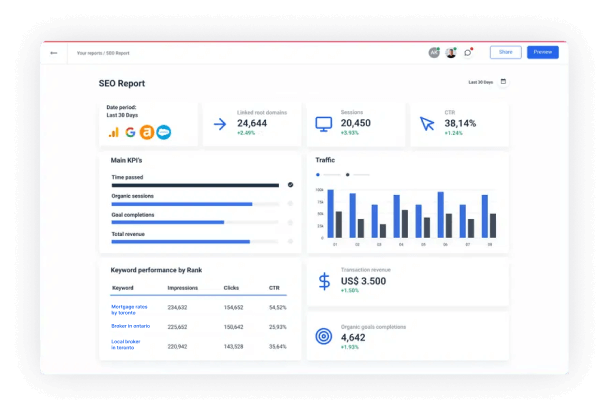Open 'Mortgage rates in toronto' keyword link
The width and height of the screenshot is (609, 415).
(129, 309)
